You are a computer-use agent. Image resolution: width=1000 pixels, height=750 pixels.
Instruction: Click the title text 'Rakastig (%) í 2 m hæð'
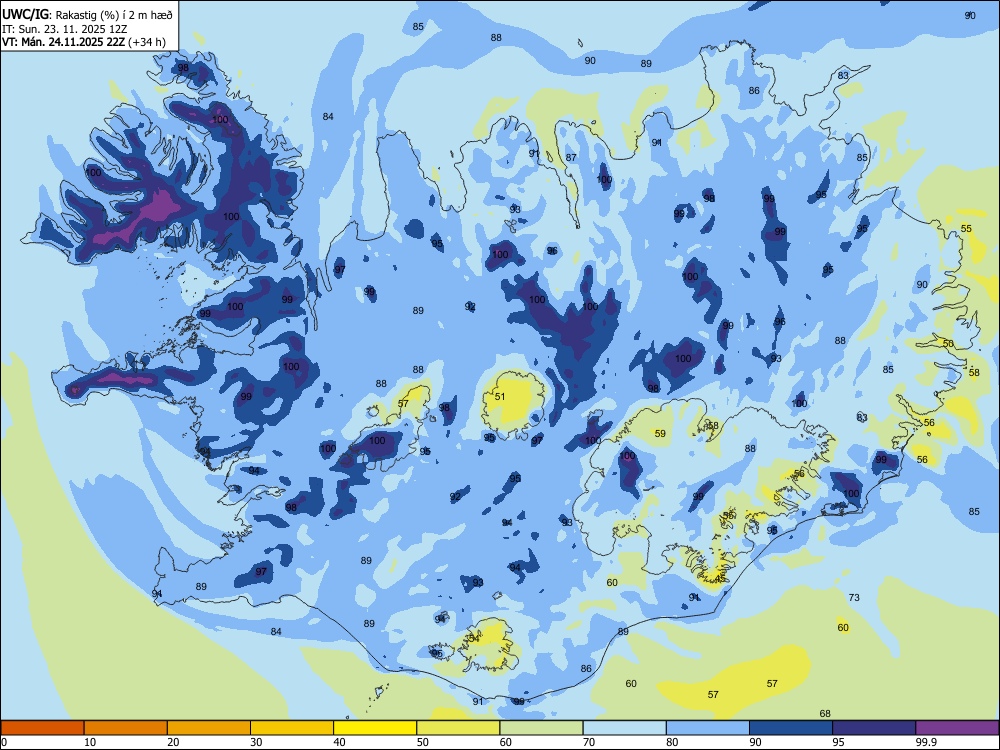[x=114, y=15]
